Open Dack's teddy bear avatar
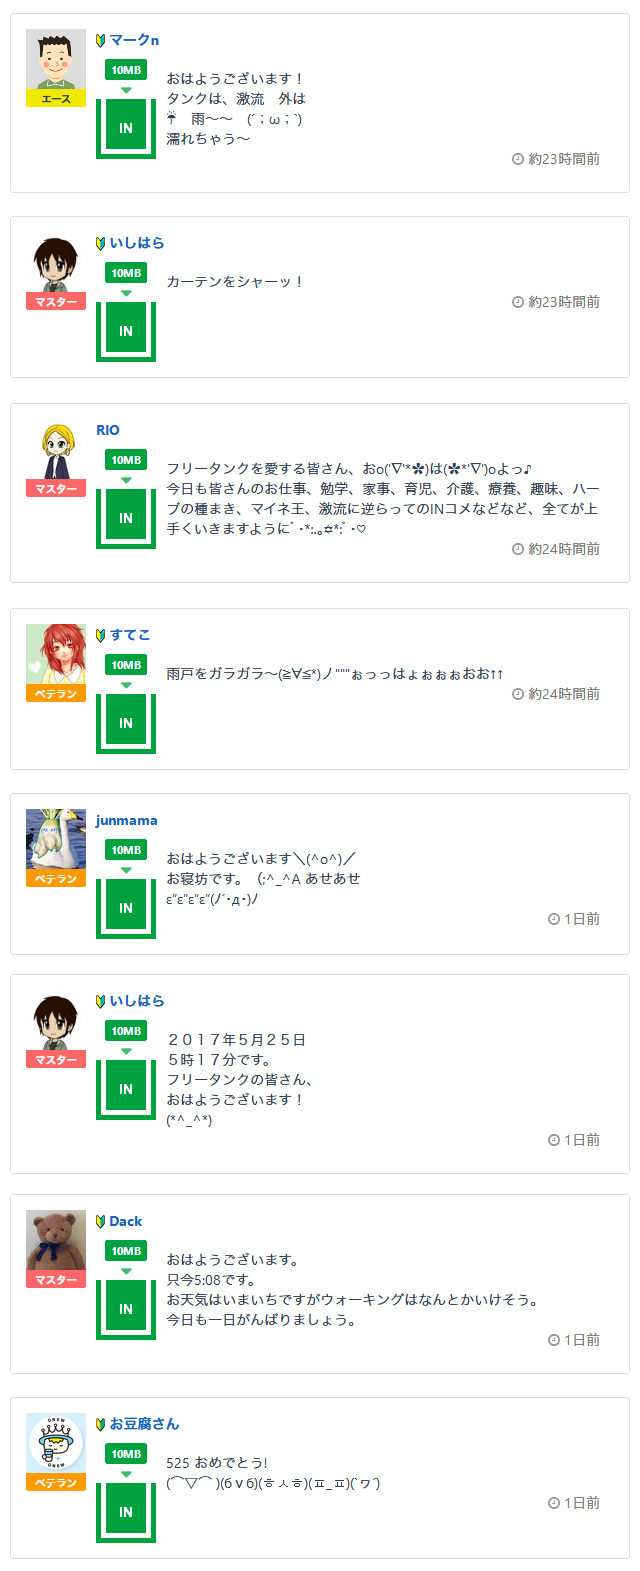 (x=56, y=1241)
